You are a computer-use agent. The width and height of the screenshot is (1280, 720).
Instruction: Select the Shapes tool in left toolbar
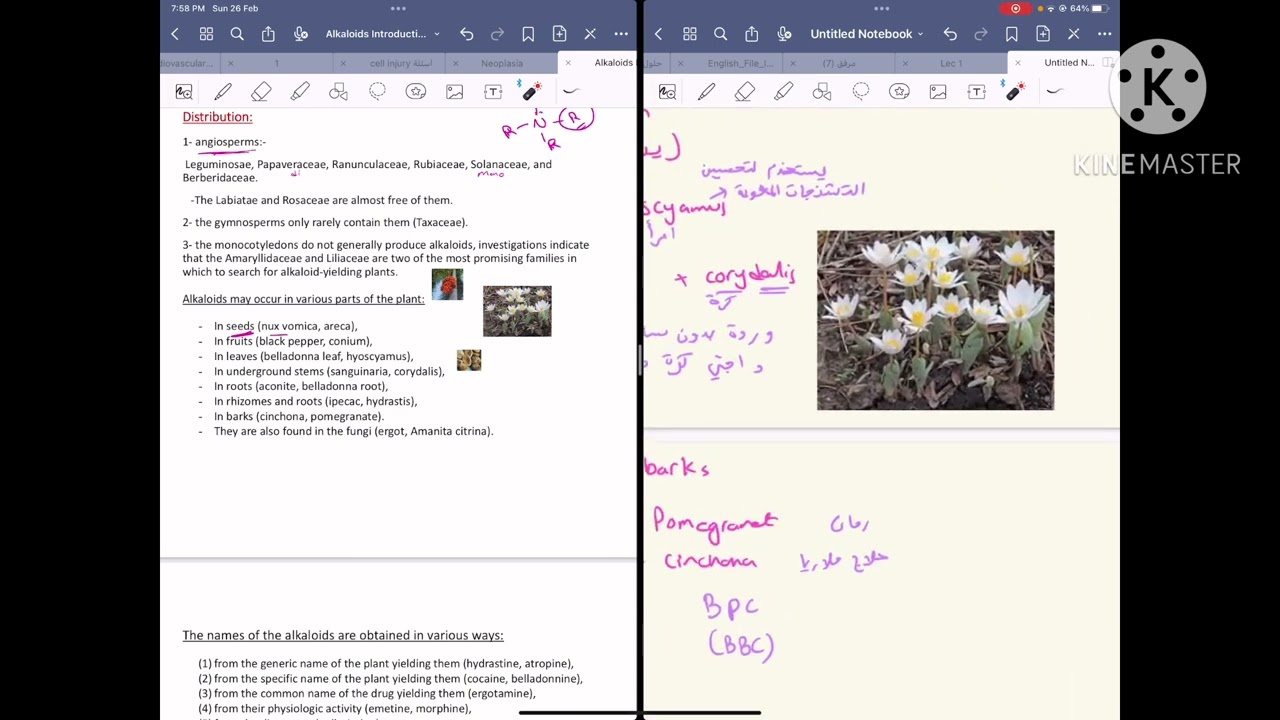[338, 92]
